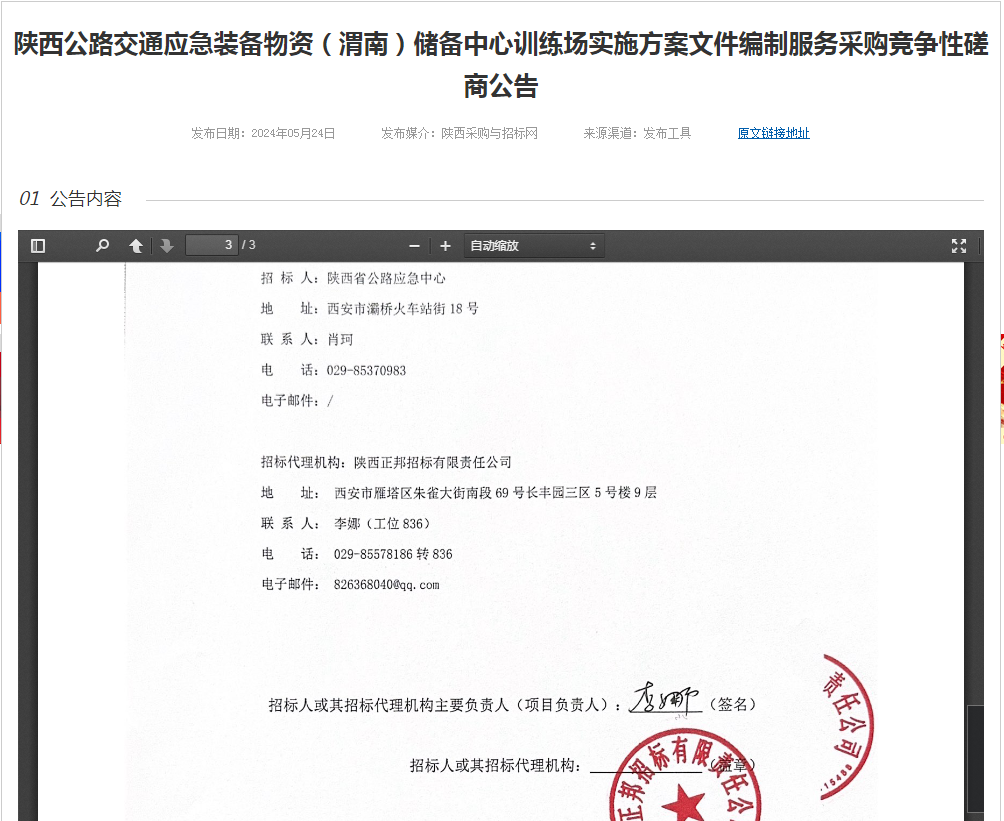Click the email 826368040@qq.com
This screenshot has height=821, width=1004.
(386, 585)
